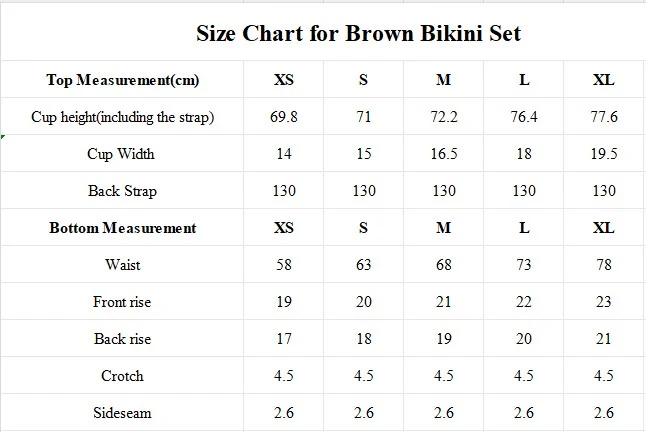Viewport: 646px width, 432px height.
Task: Select the Cup Width row label
Action: point(122,154)
